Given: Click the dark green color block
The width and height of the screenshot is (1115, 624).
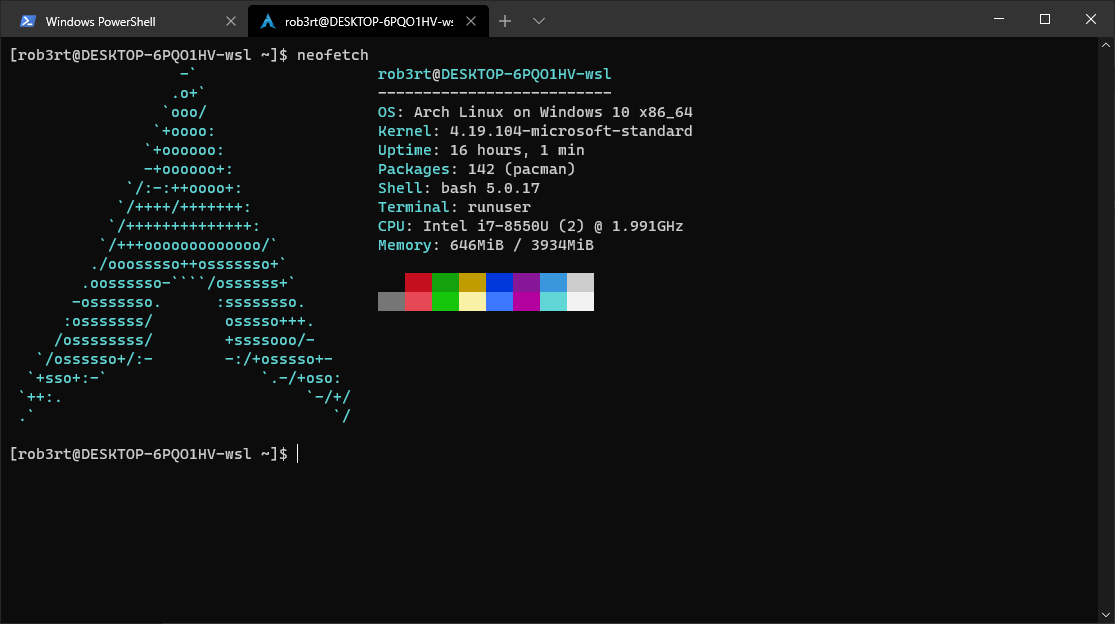Looking at the screenshot, I should coord(445,282).
